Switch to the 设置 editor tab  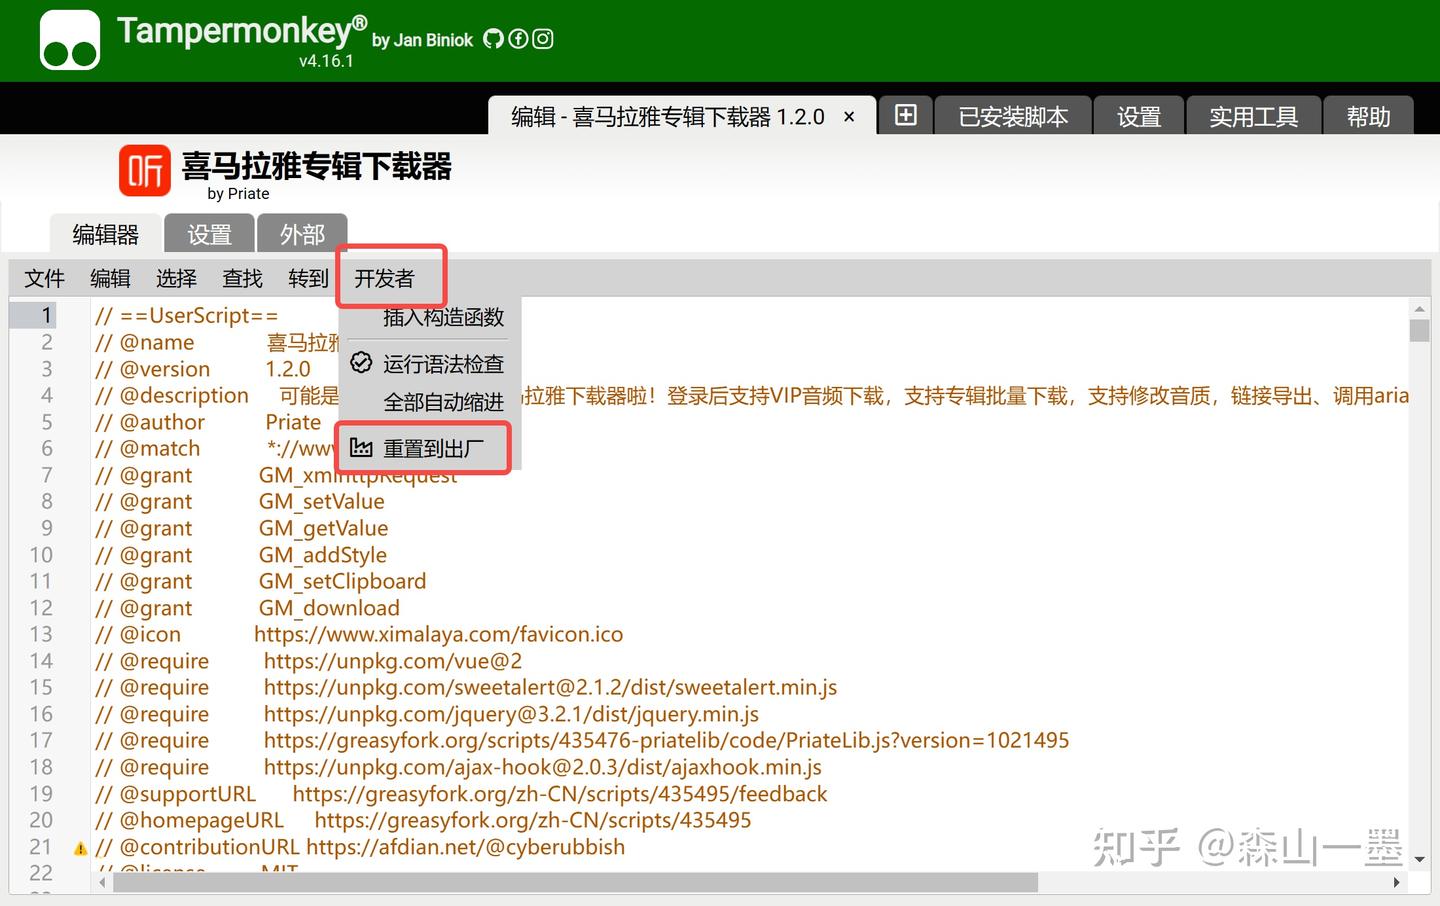[x=209, y=233]
